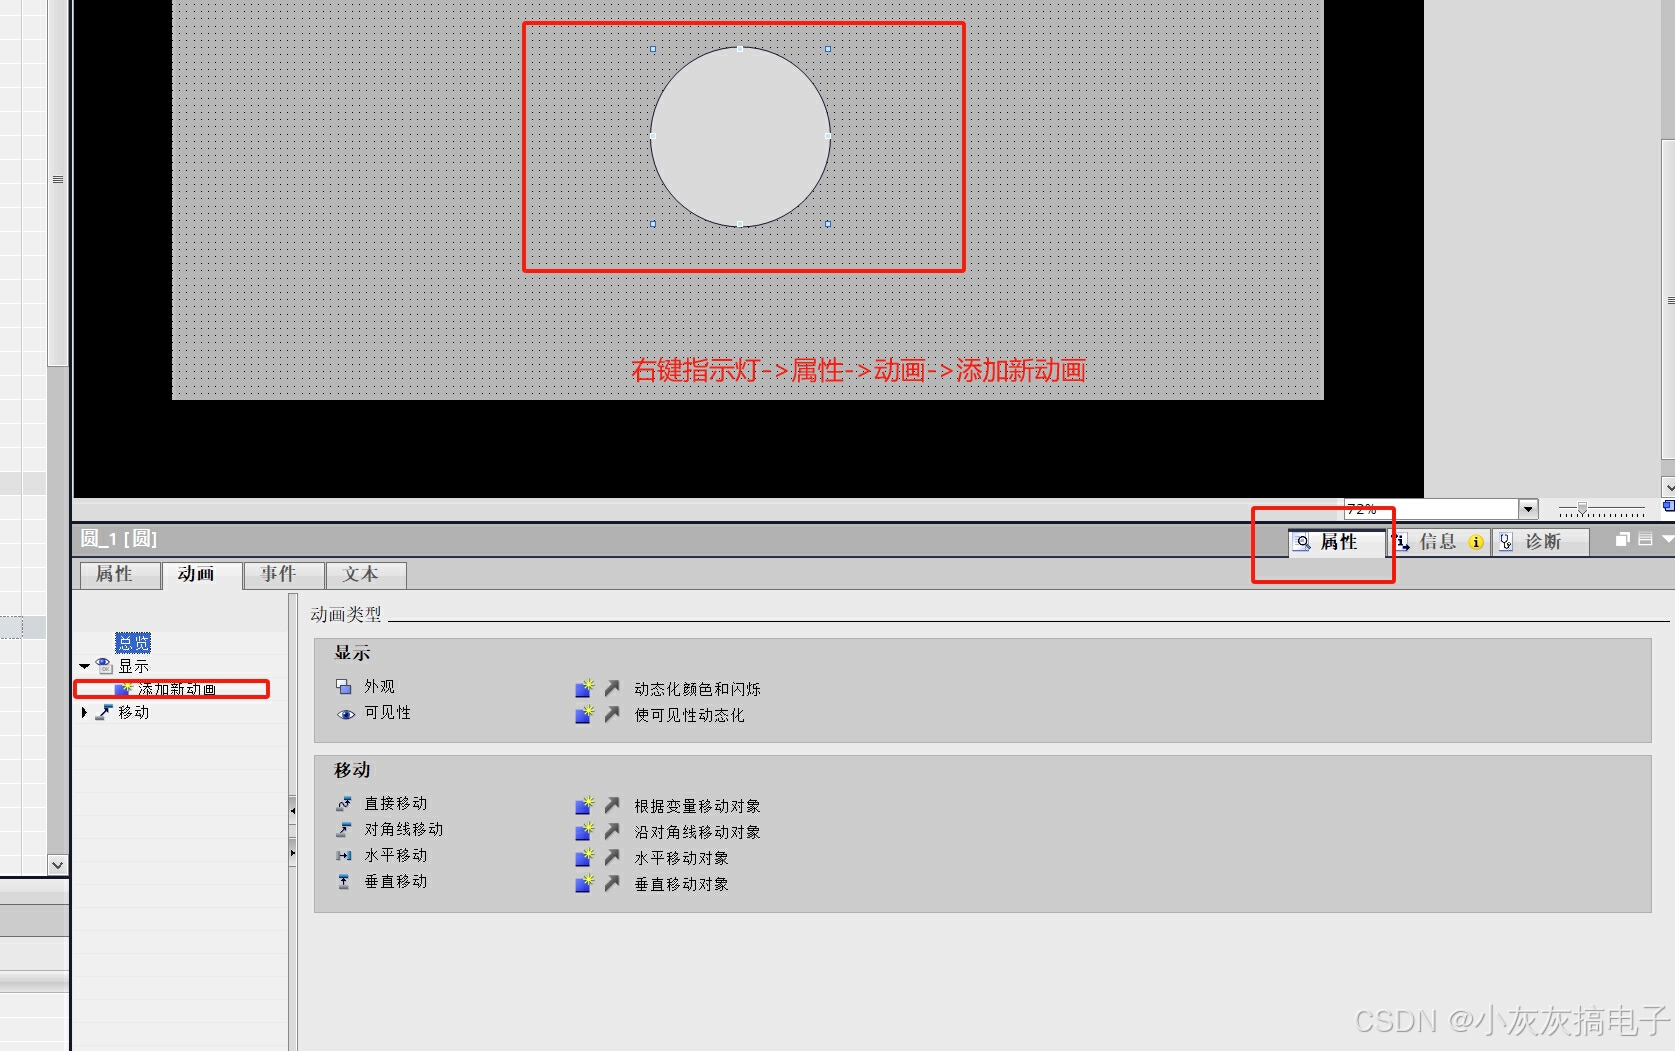The width and height of the screenshot is (1675, 1051).
Task: Click arrow icon beside 沿对角线移动对象
Action: (x=612, y=831)
